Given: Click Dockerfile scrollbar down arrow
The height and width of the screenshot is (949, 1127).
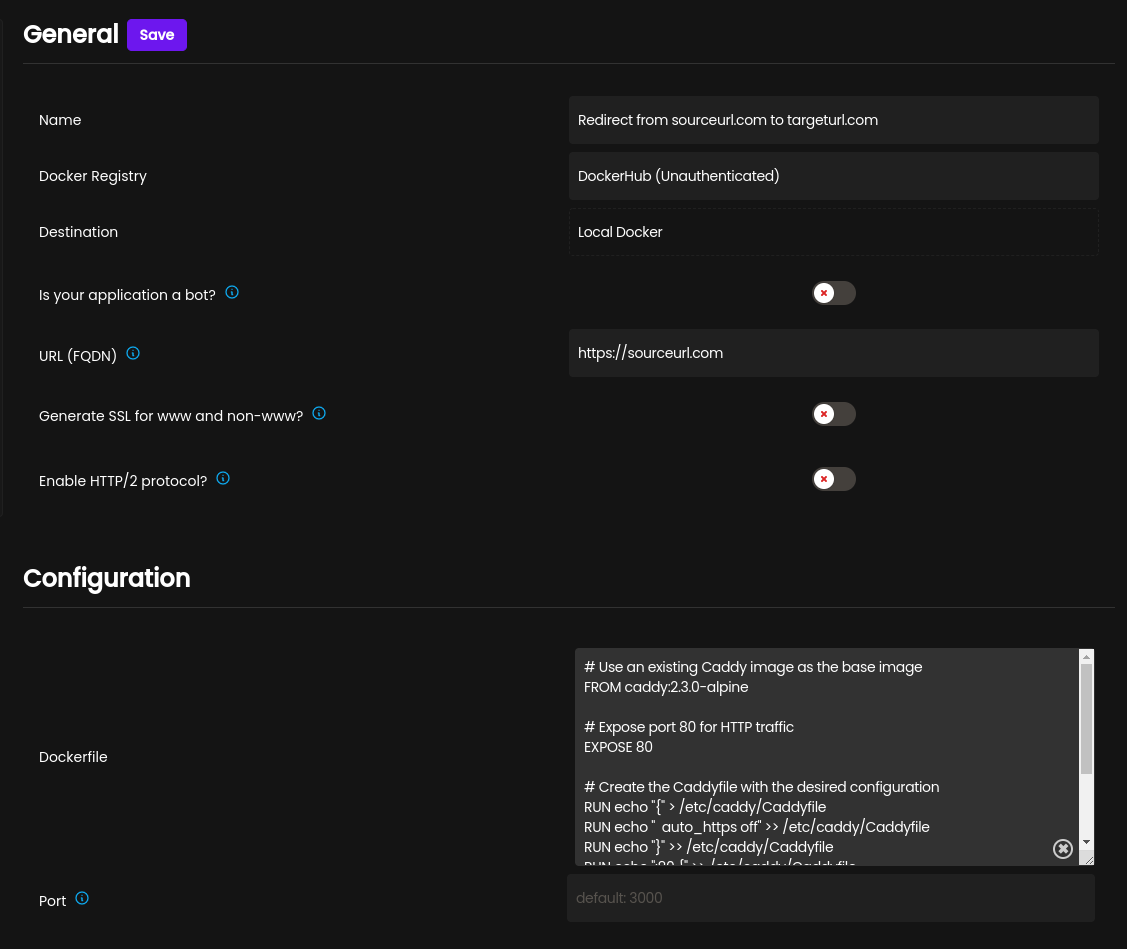Looking at the screenshot, I should (x=1086, y=842).
